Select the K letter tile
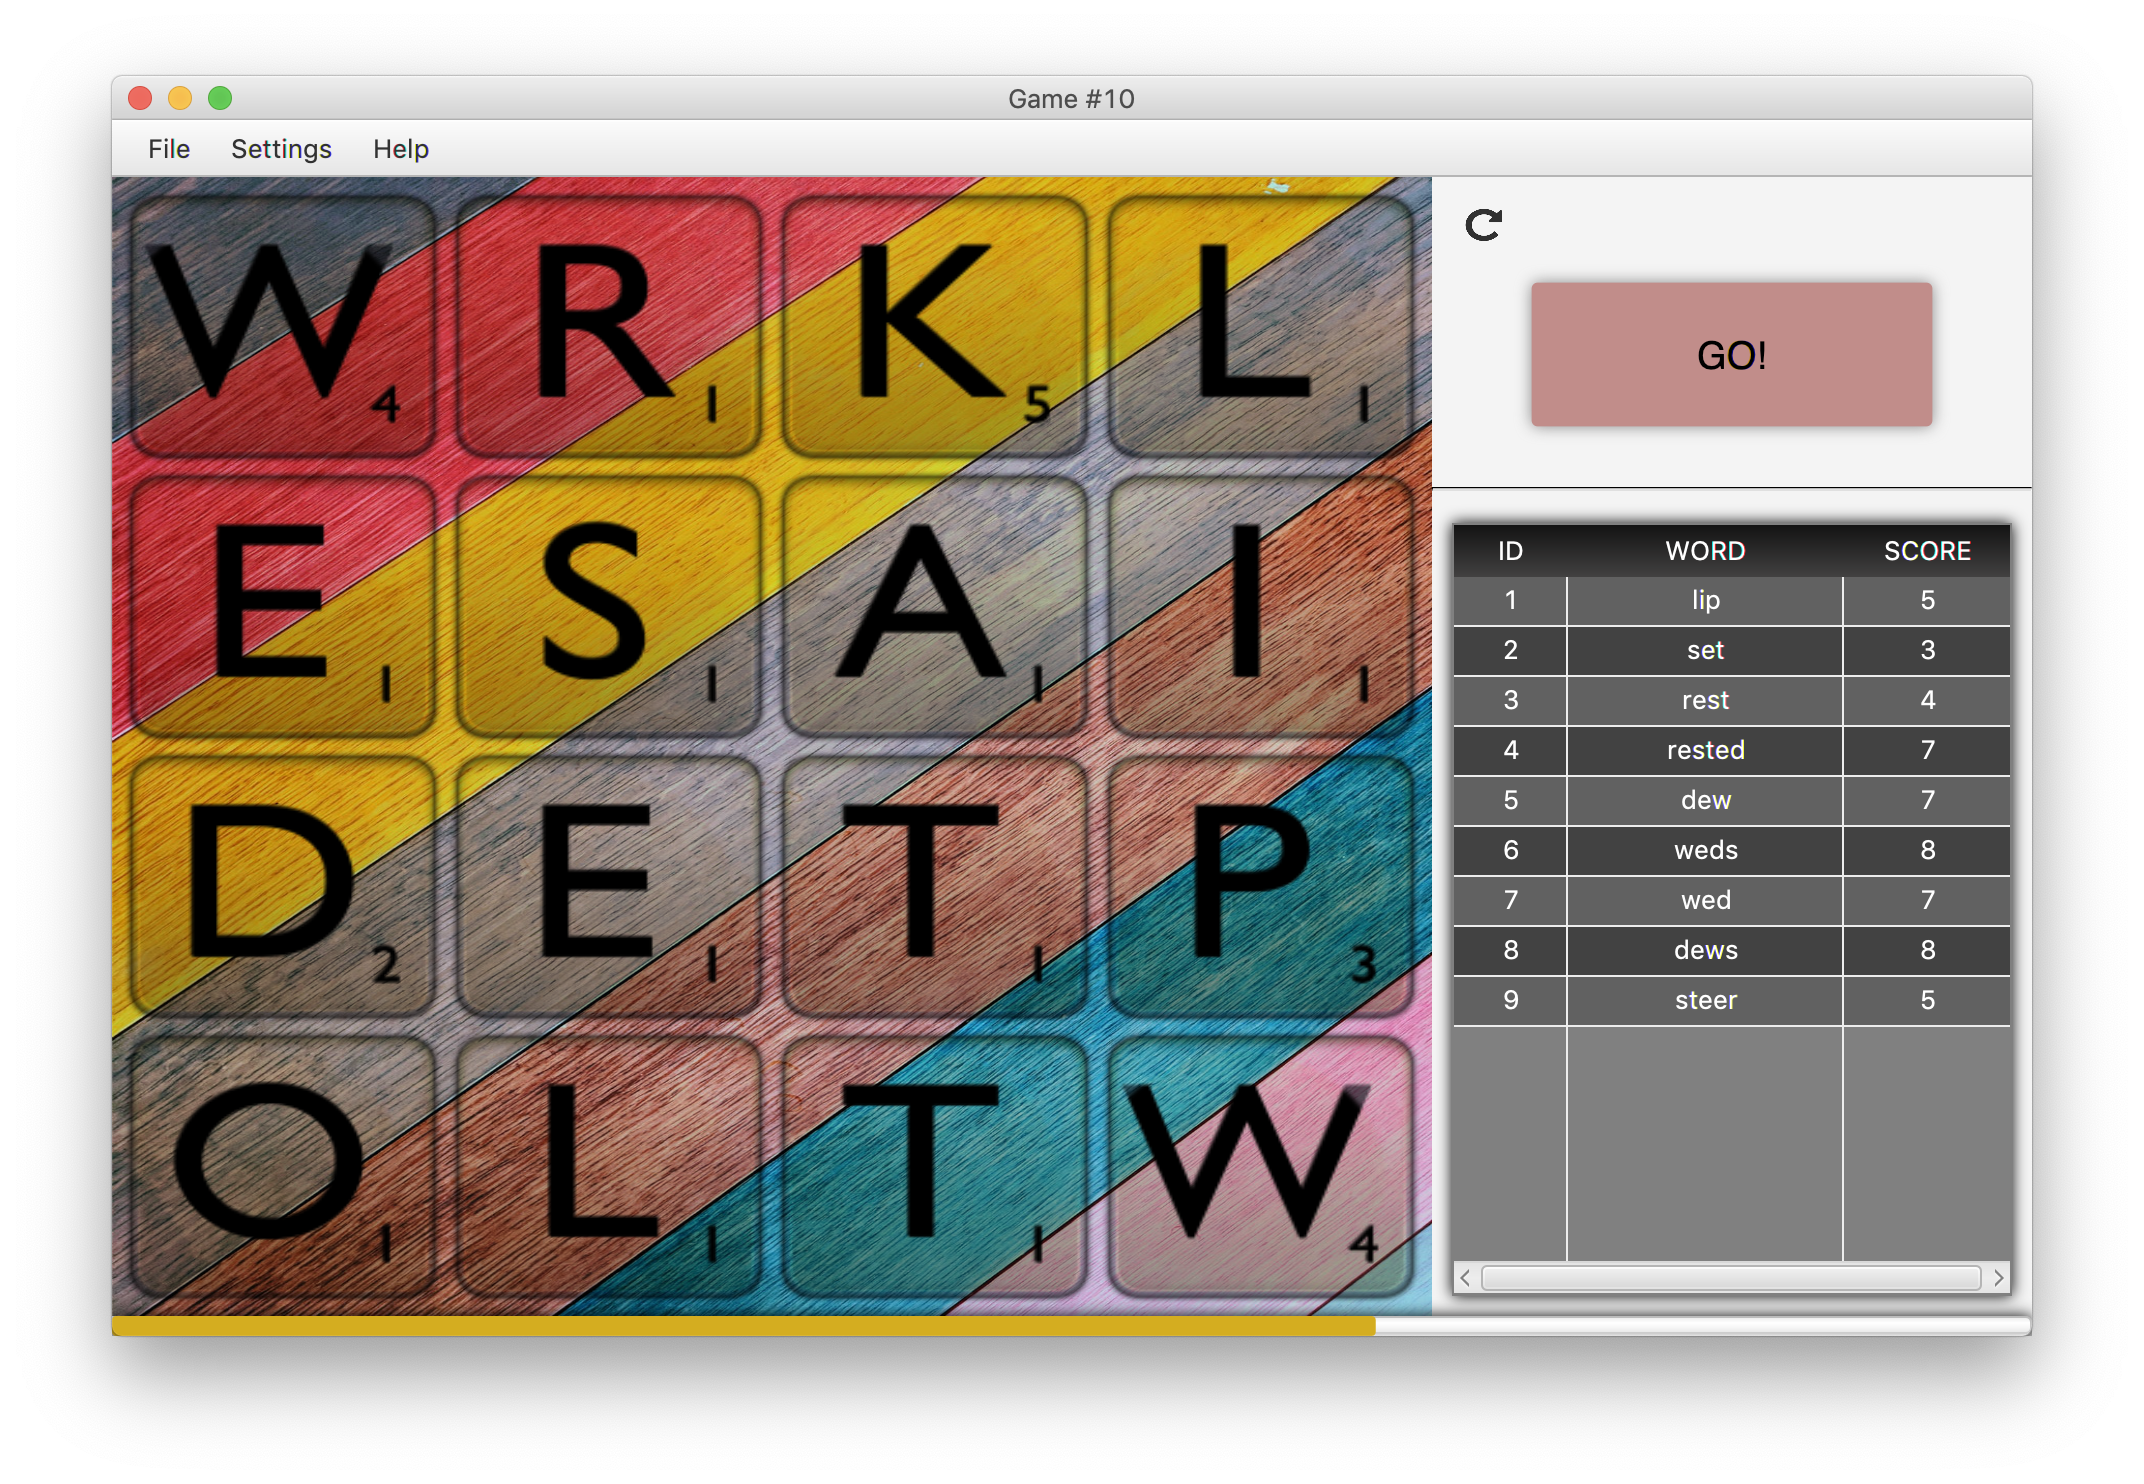Image resolution: width=2144 pixels, height=1484 pixels. point(934,326)
